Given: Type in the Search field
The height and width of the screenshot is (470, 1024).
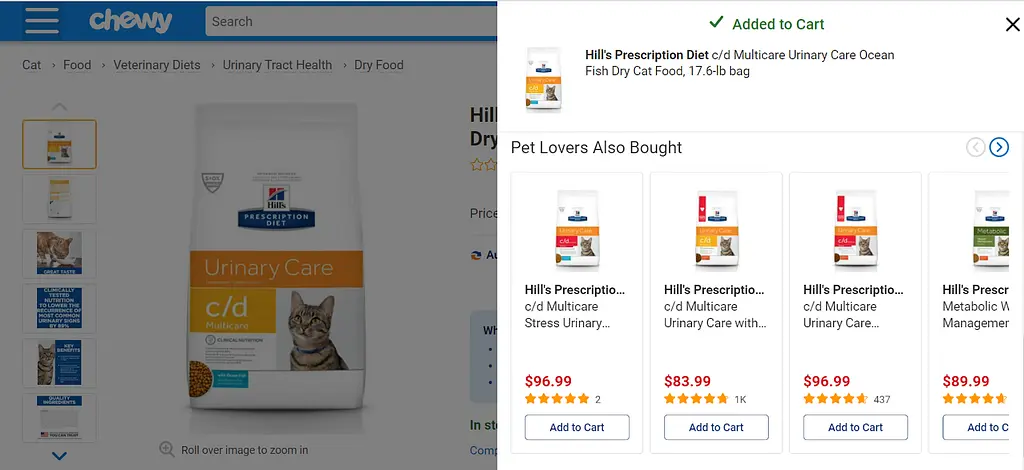Looking at the screenshot, I should pyautogui.click(x=350, y=21).
